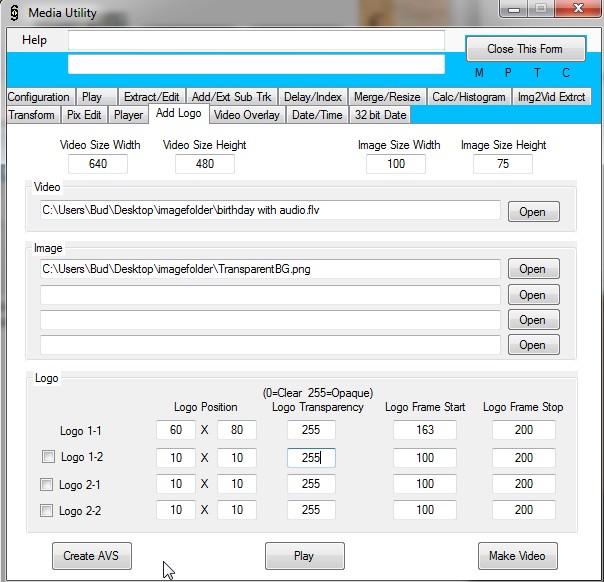
Task: Click the TransparentBG.png image path field
Action: click(270, 269)
